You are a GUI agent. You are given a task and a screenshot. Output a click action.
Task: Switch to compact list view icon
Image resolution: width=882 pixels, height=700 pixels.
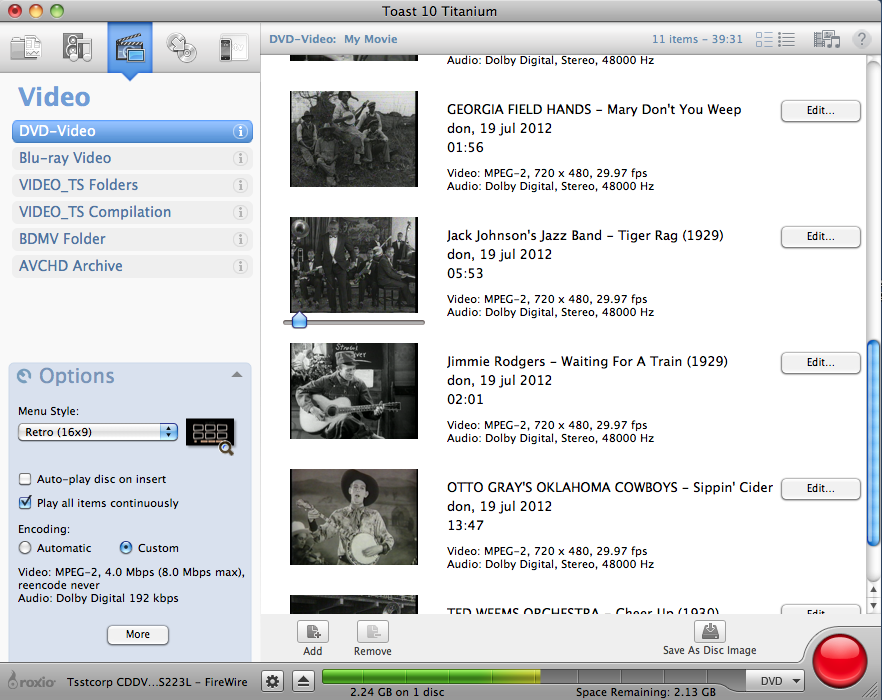786,39
